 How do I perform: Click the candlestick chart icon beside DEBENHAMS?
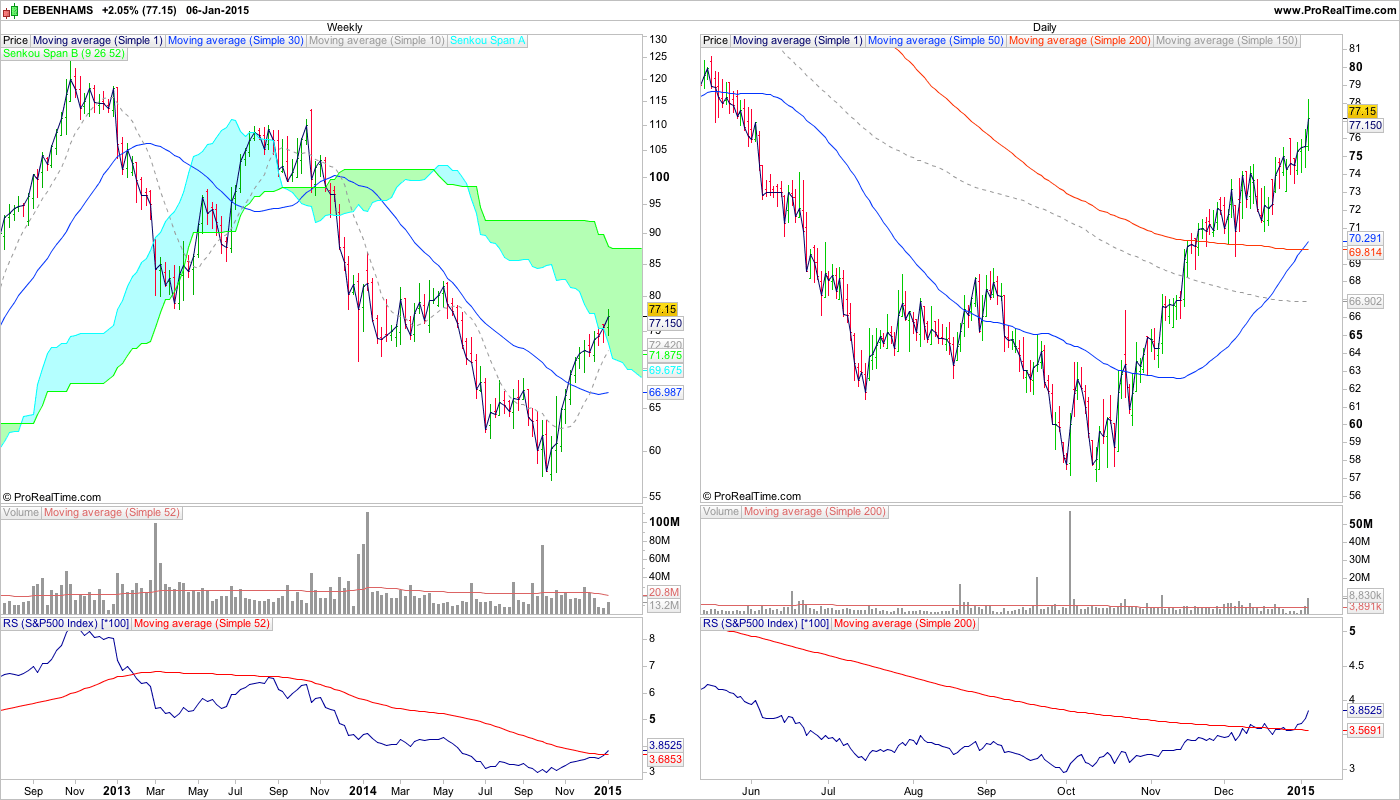11,10
